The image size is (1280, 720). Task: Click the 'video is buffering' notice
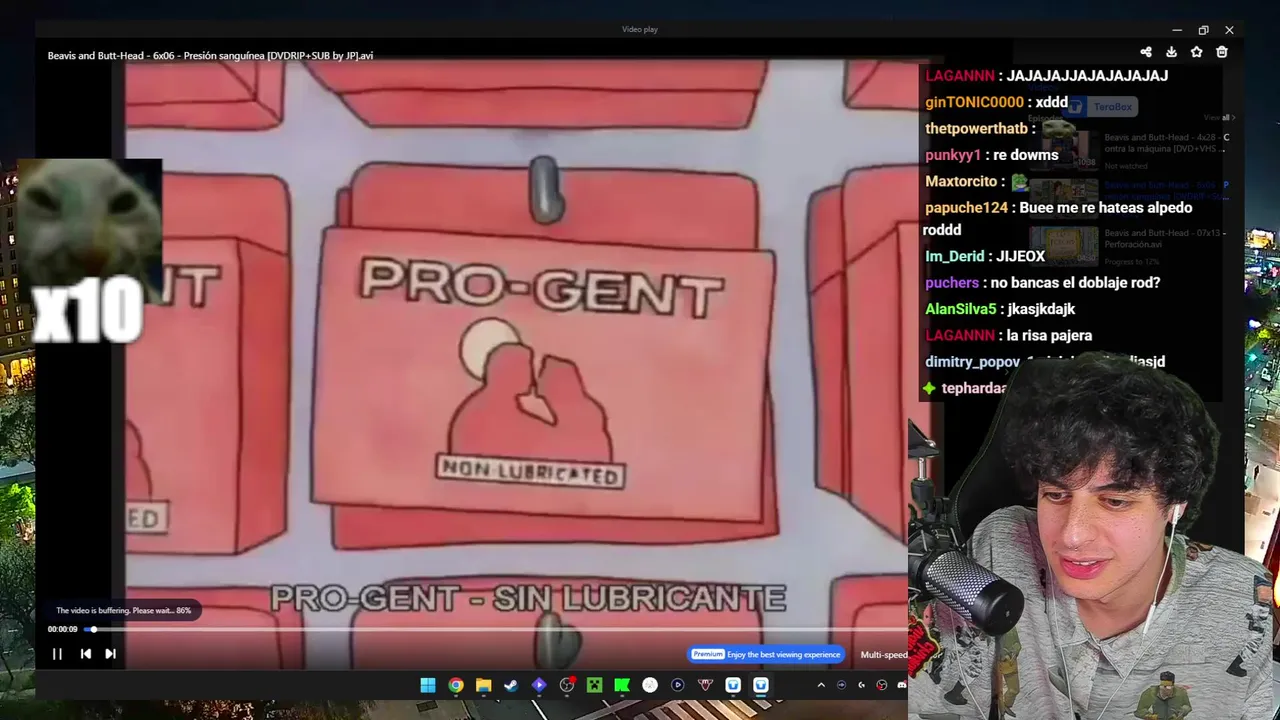pos(123,611)
